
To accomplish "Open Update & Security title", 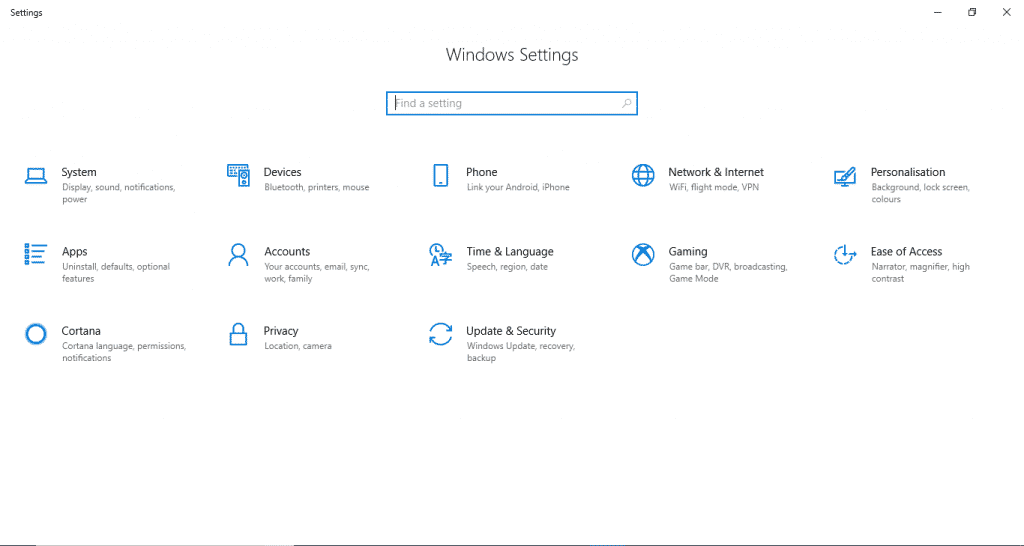I will 511,330.
